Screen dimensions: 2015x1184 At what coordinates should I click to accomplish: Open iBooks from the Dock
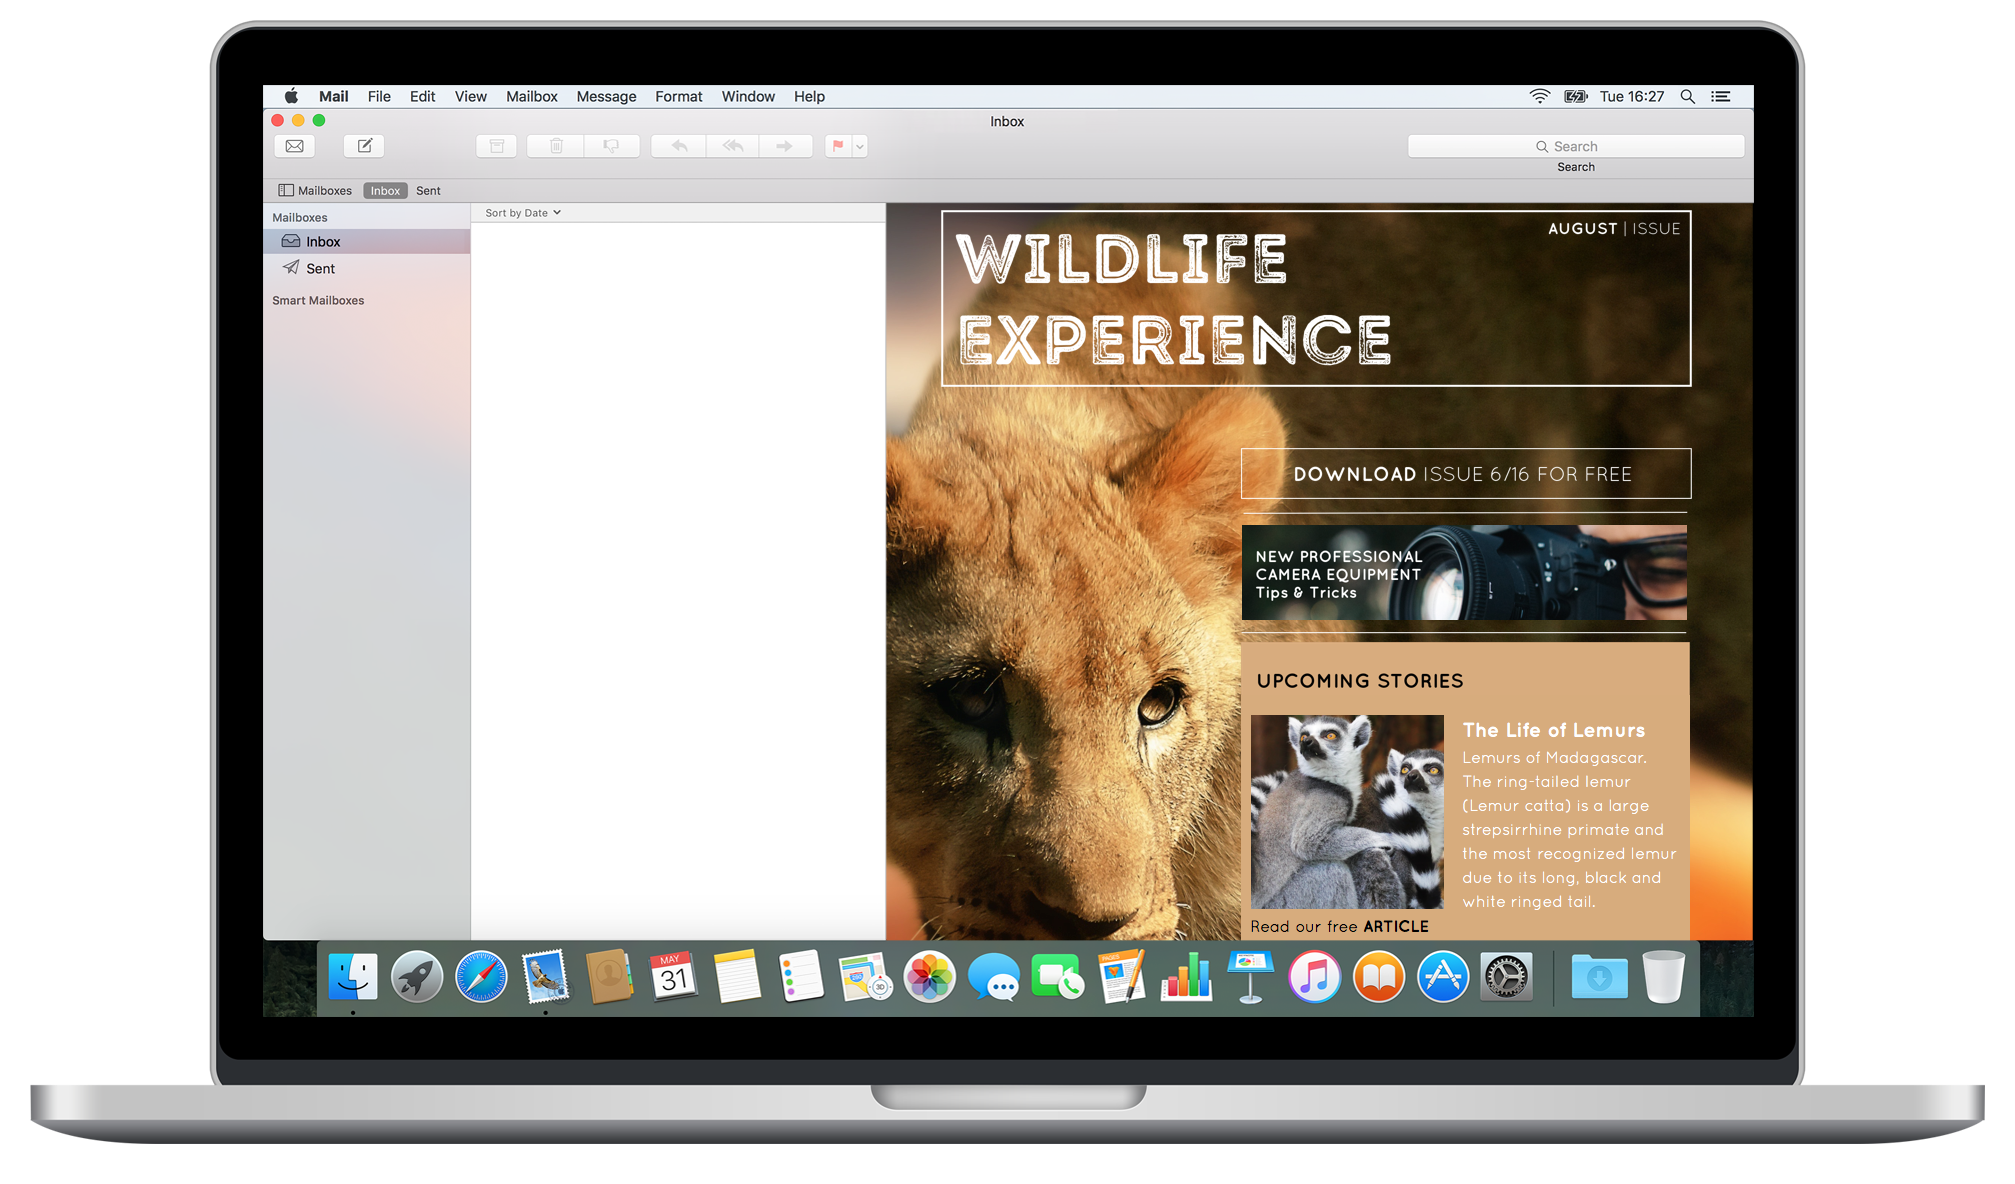click(x=1378, y=976)
